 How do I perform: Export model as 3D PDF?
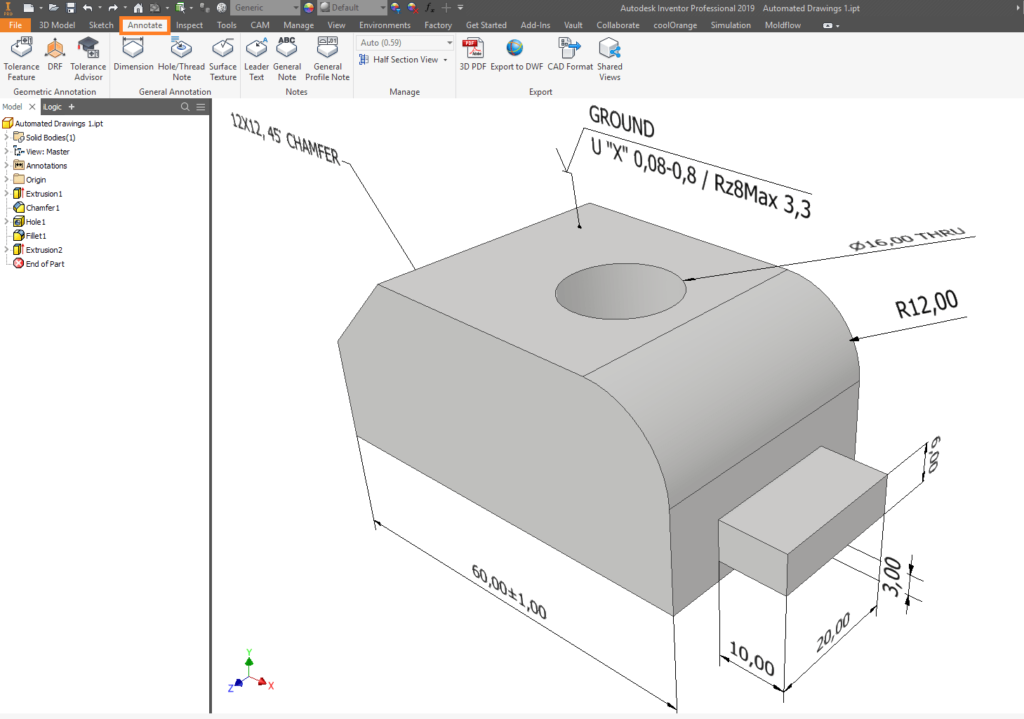coord(472,54)
